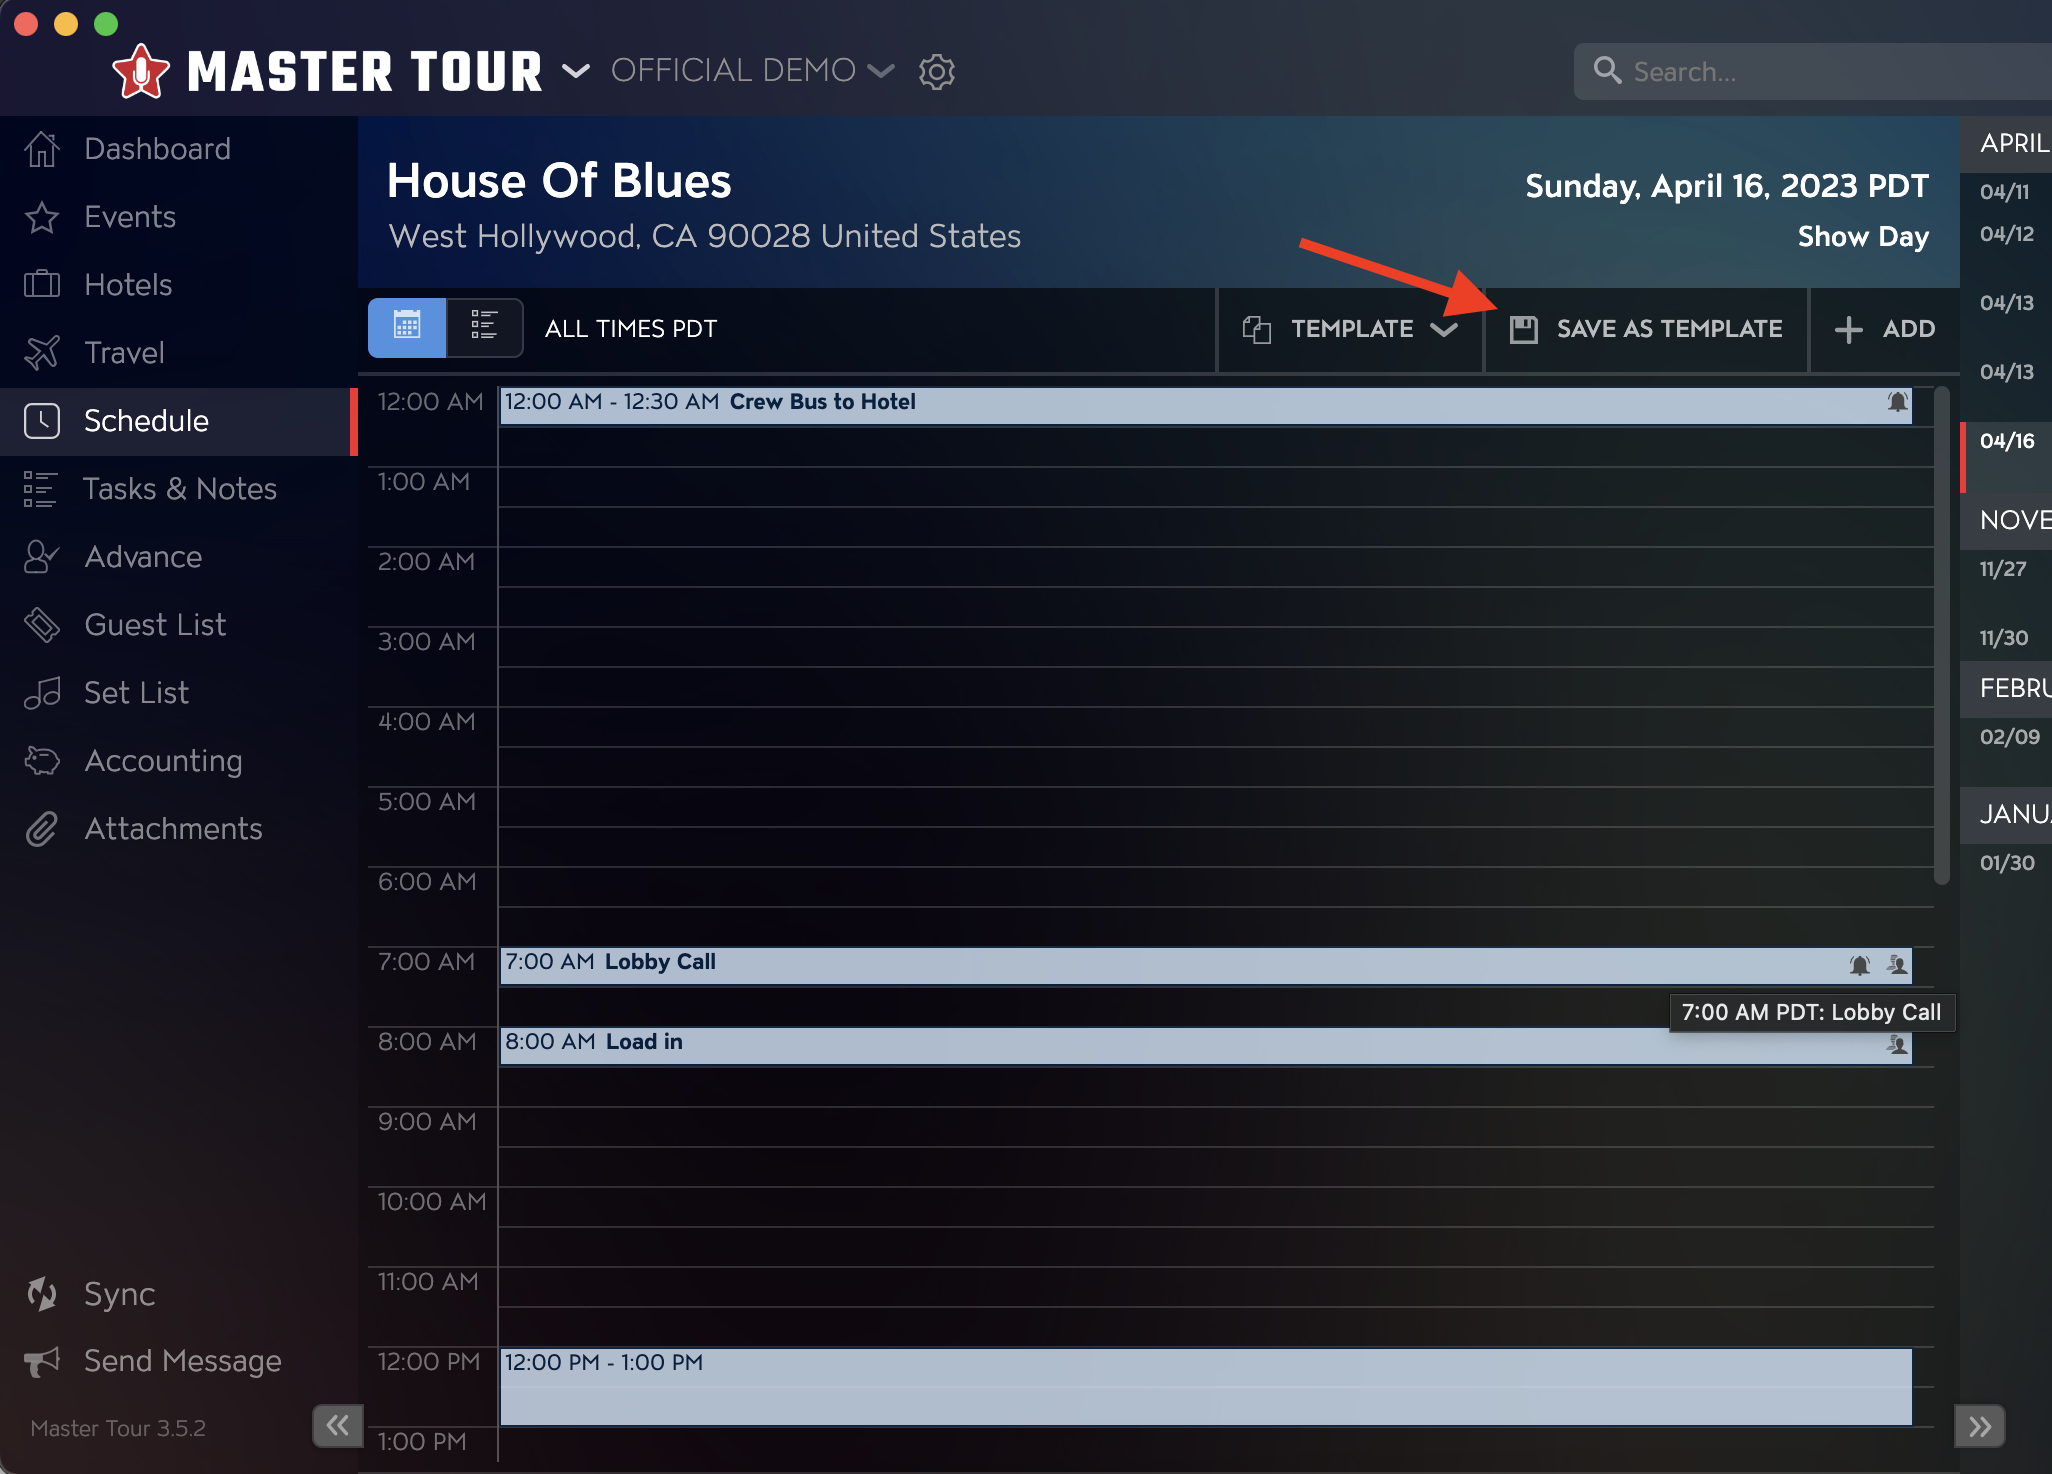Click person icon on Load in row
Screen dimensions: 2052x1474
(1897, 1045)
